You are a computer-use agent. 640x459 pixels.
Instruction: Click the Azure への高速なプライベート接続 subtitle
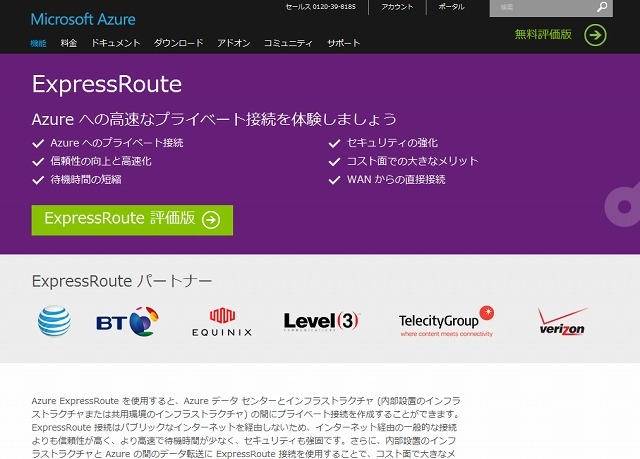coord(214,119)
